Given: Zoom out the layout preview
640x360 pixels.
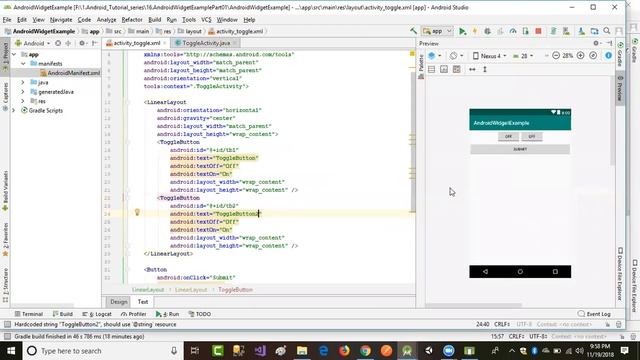Looking at the screenshot, I should pyautogui.click(x=556, y=56).
